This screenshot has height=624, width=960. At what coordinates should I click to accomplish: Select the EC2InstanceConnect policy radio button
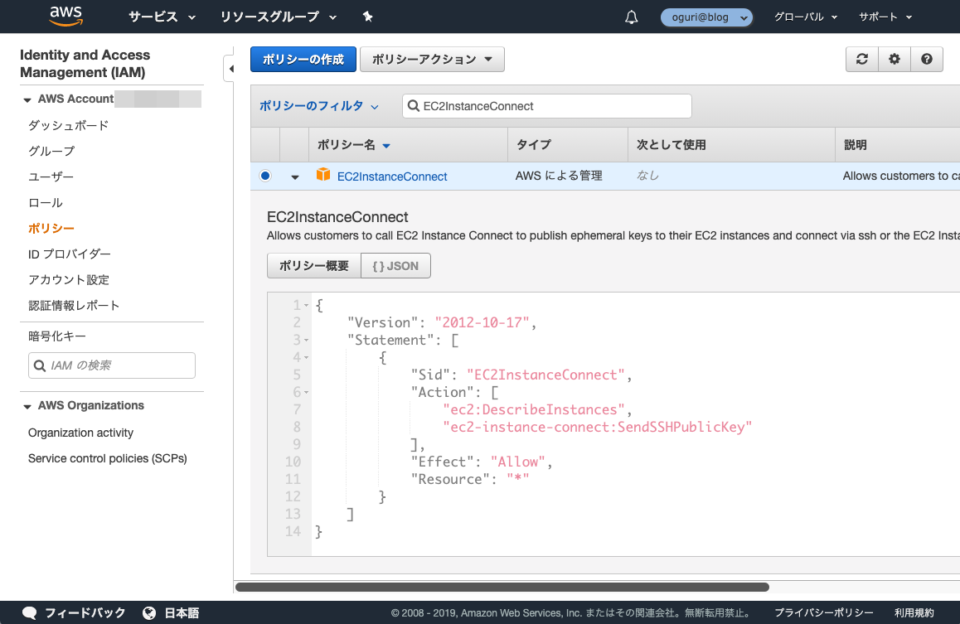point(263,174)
